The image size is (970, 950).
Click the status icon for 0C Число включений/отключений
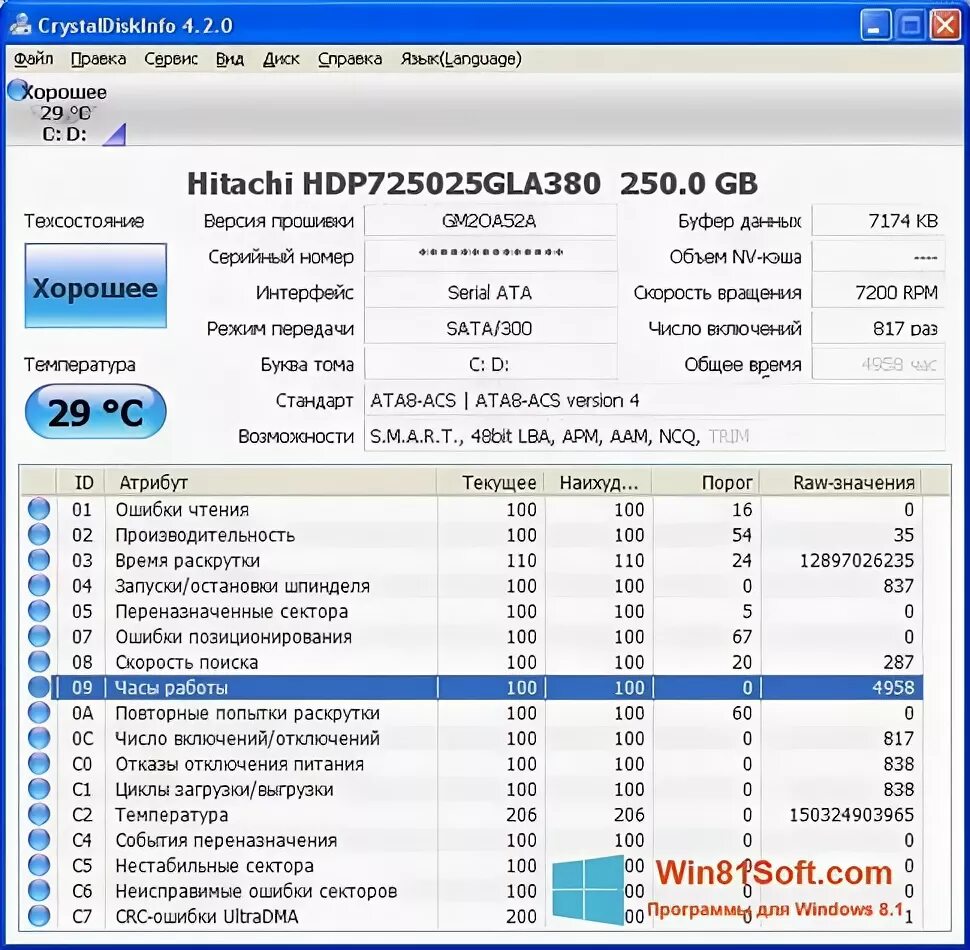[x=38, y=738]
